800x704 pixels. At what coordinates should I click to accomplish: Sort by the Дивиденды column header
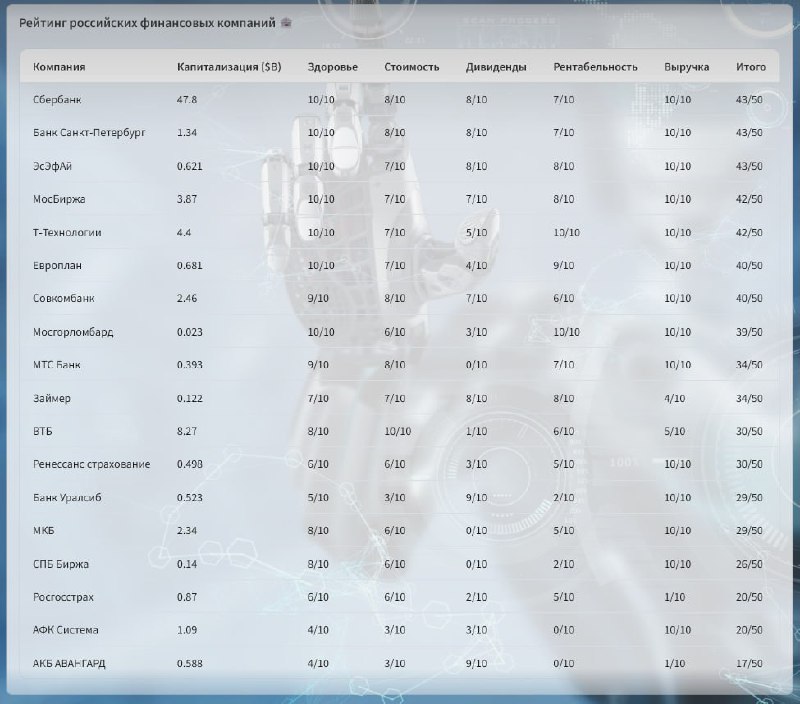(496, 67)
